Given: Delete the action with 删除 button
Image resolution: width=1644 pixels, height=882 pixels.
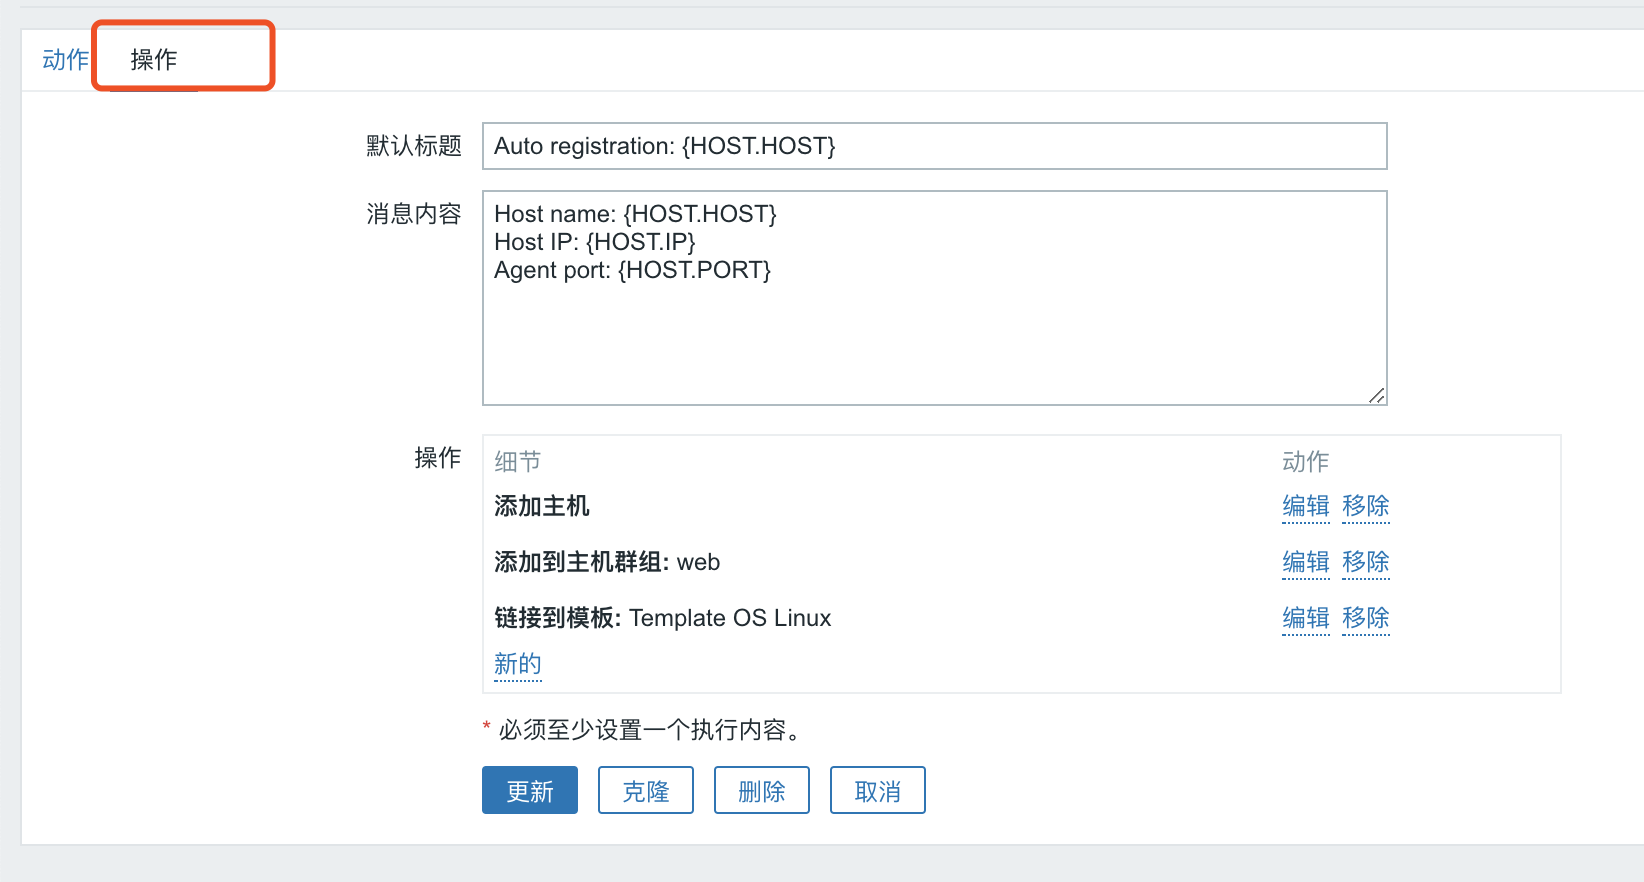Looking at the screenshot, I should click(762, 790).
